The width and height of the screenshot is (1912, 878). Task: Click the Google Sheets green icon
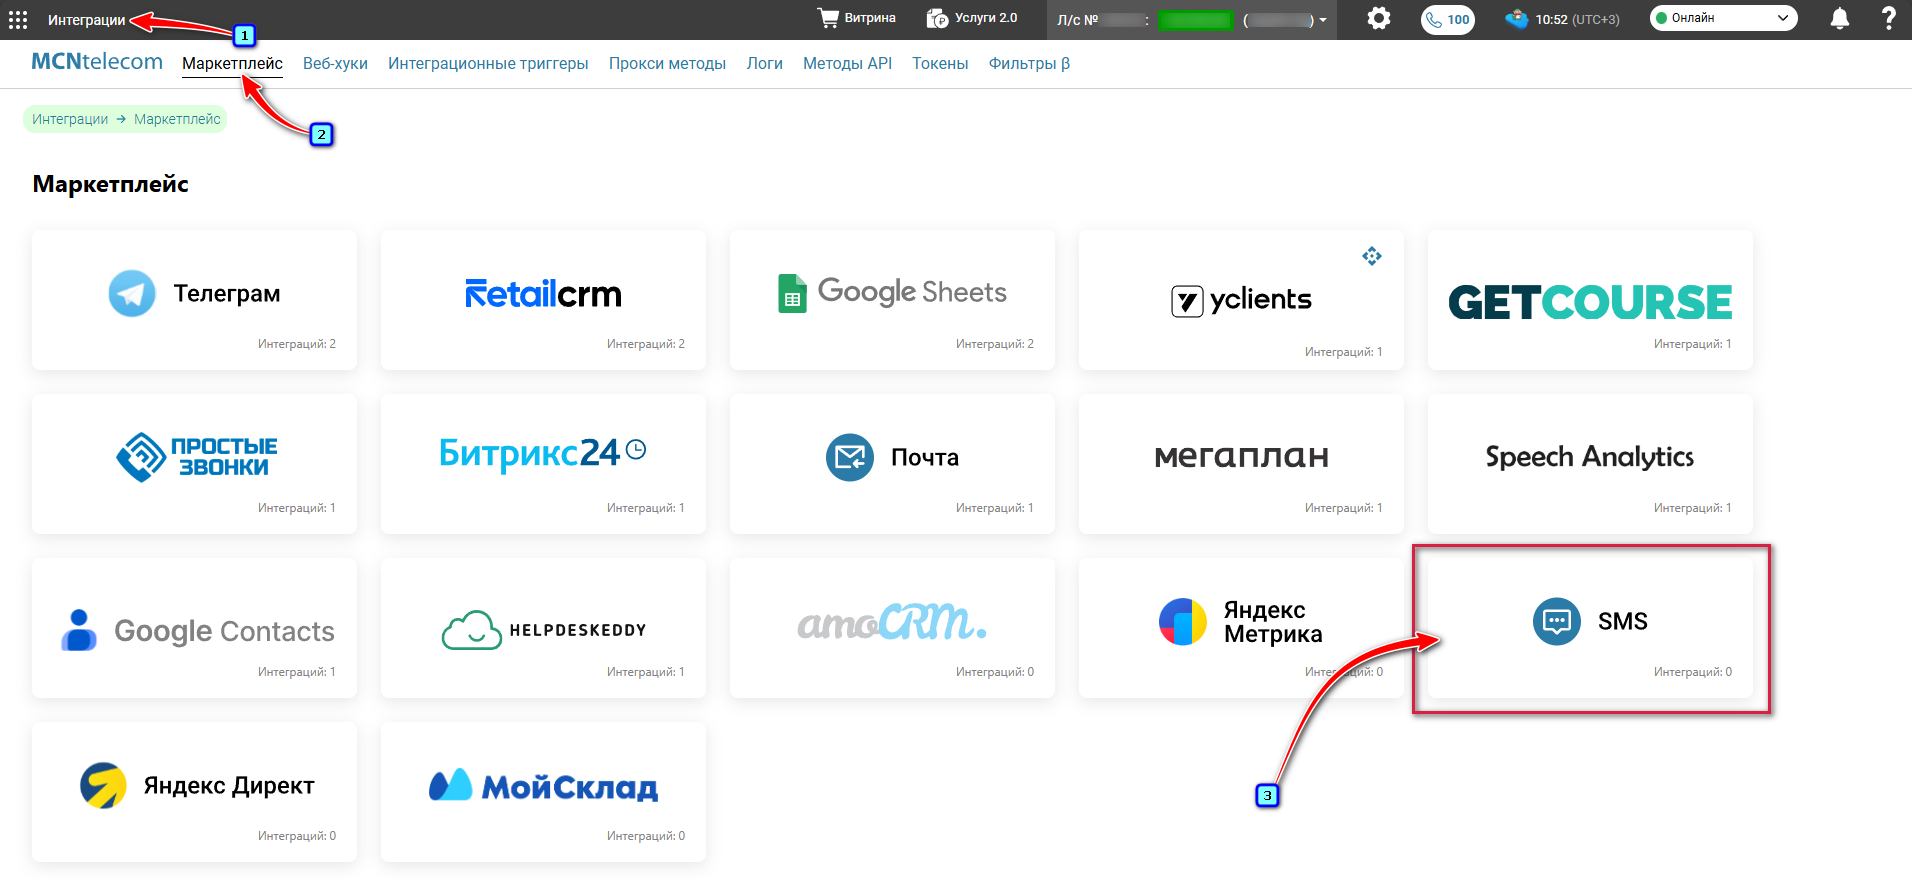(x=792, y=293)
